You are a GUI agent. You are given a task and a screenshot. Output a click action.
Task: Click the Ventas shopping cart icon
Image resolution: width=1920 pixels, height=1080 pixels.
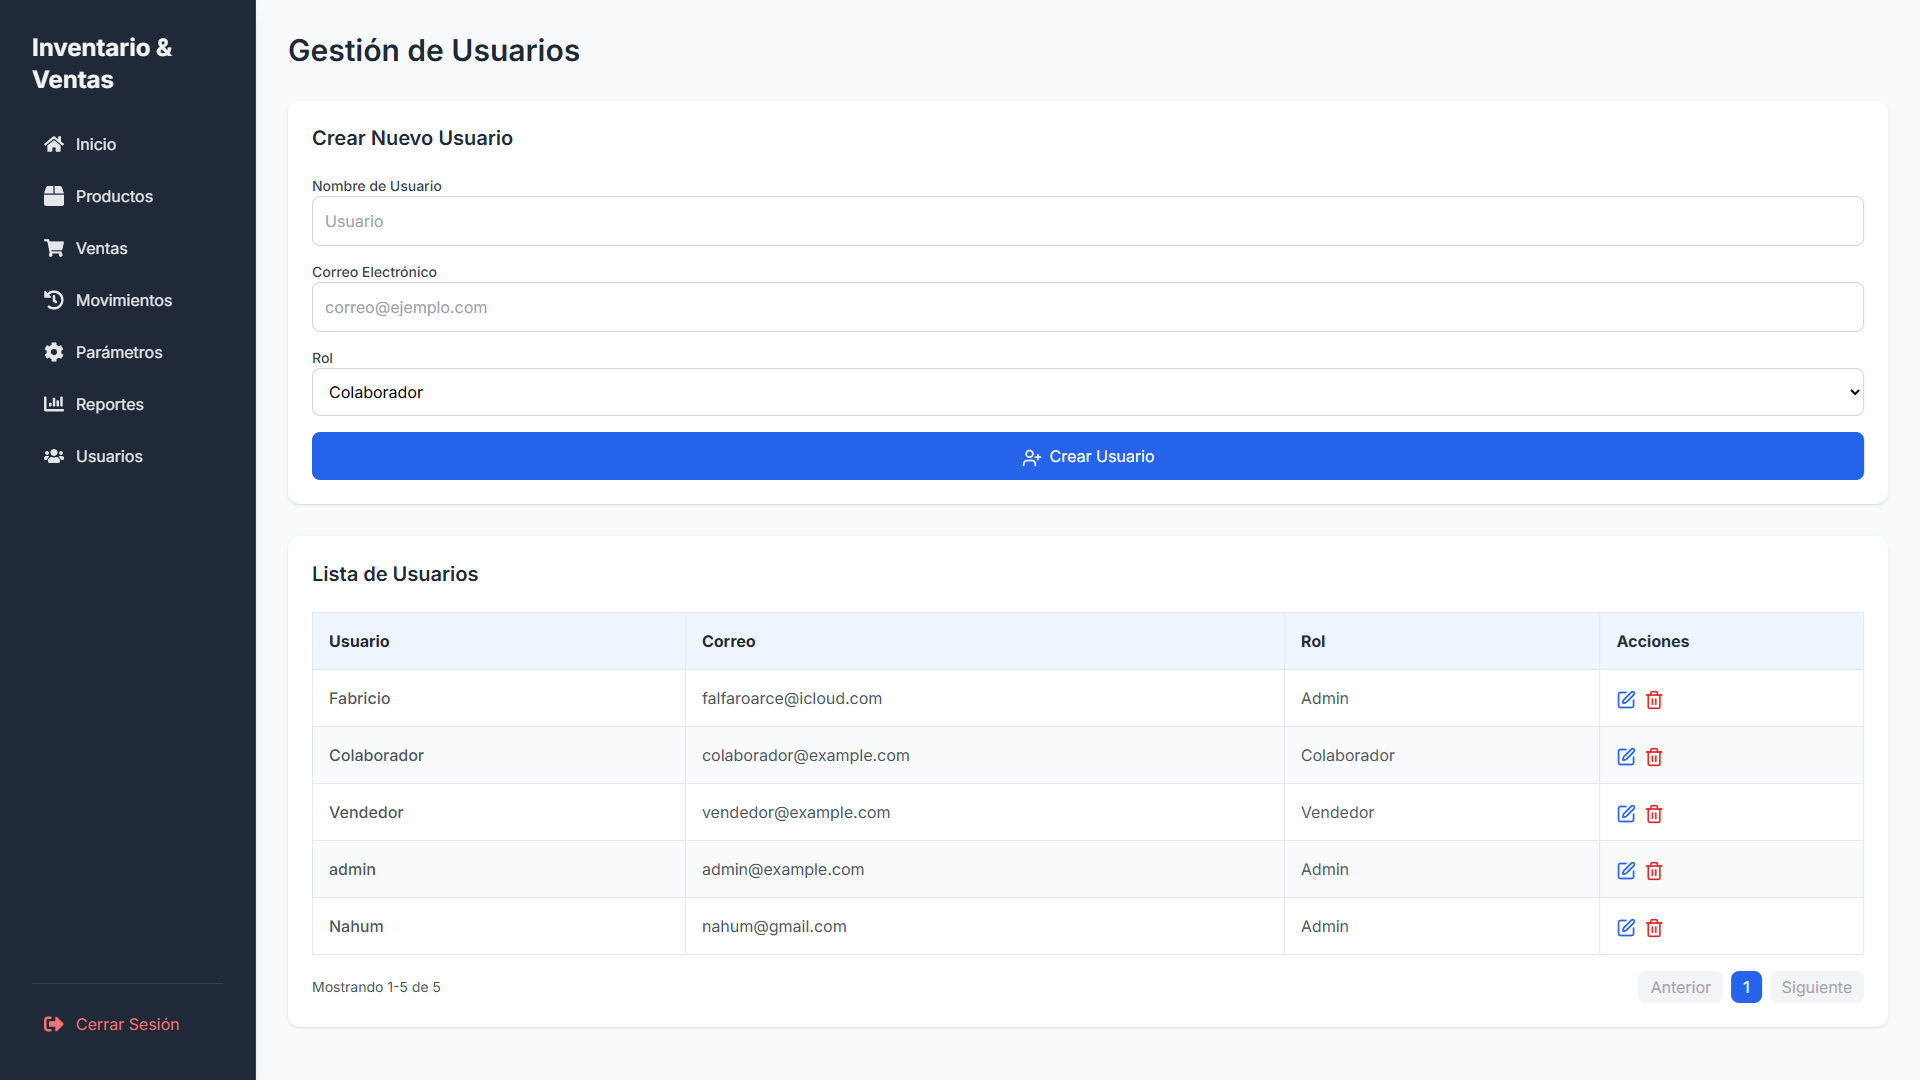(54, 248)
